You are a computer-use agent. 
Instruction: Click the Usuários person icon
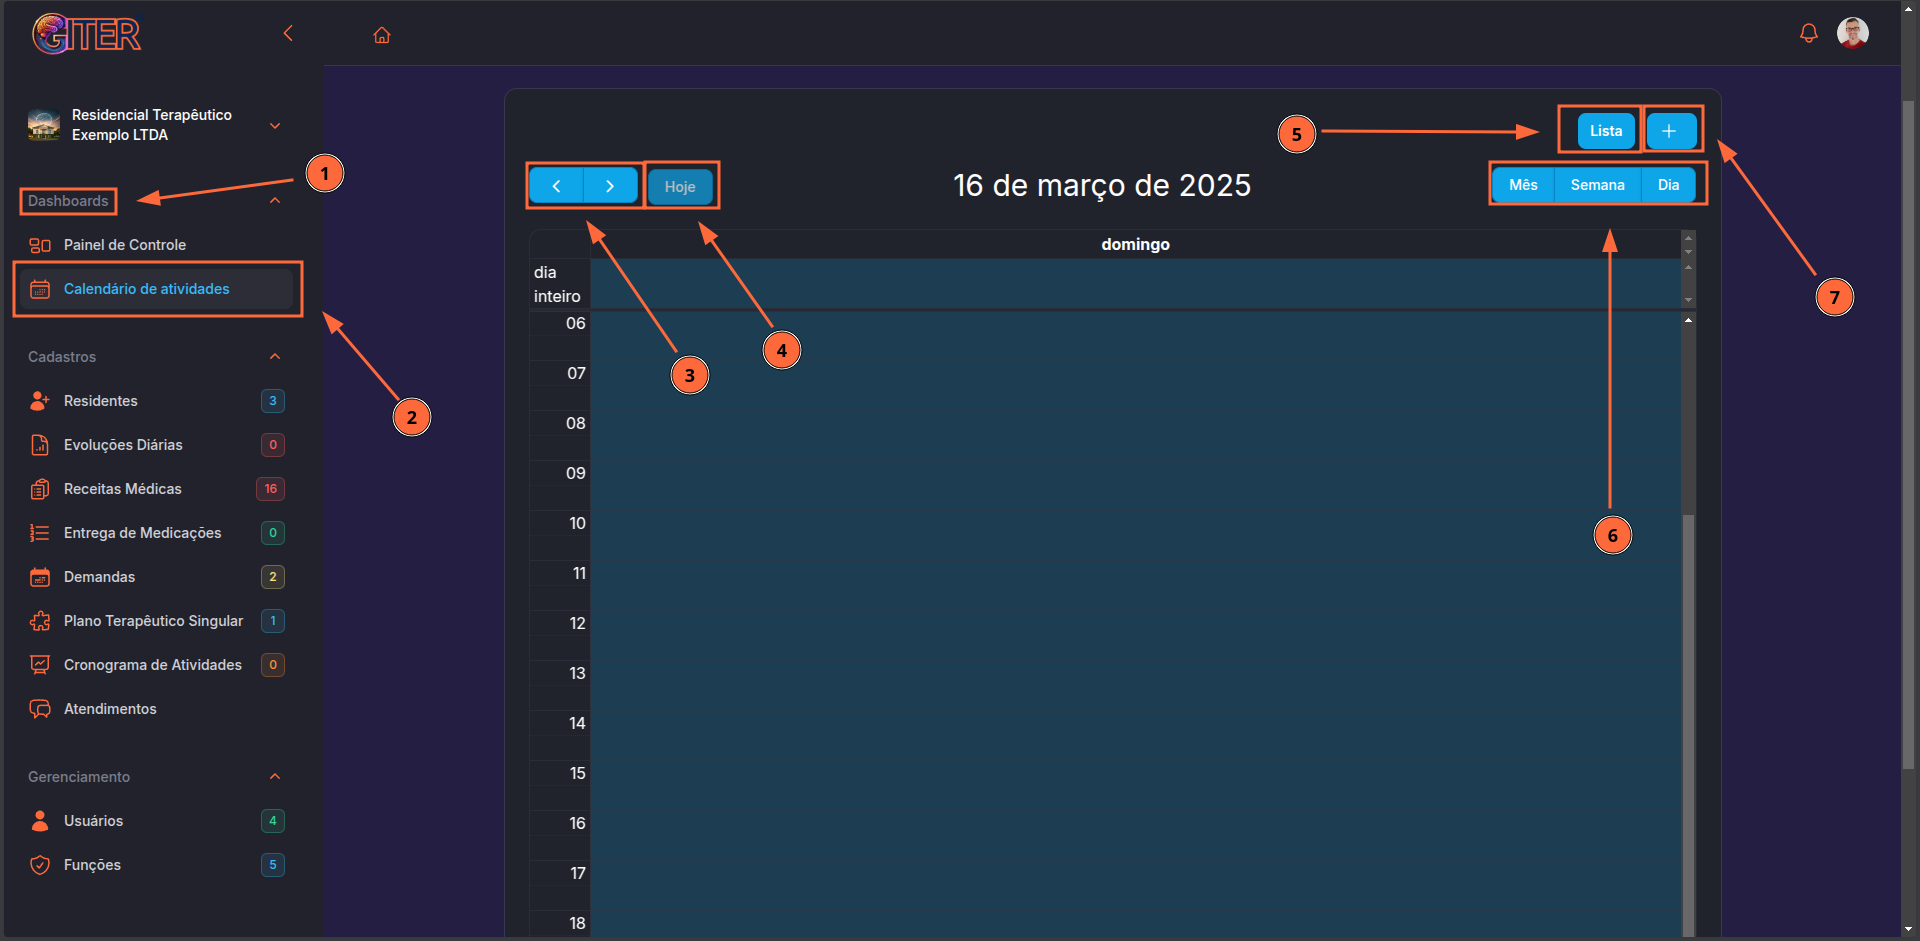pyautogui.click(x=40, y=821)
